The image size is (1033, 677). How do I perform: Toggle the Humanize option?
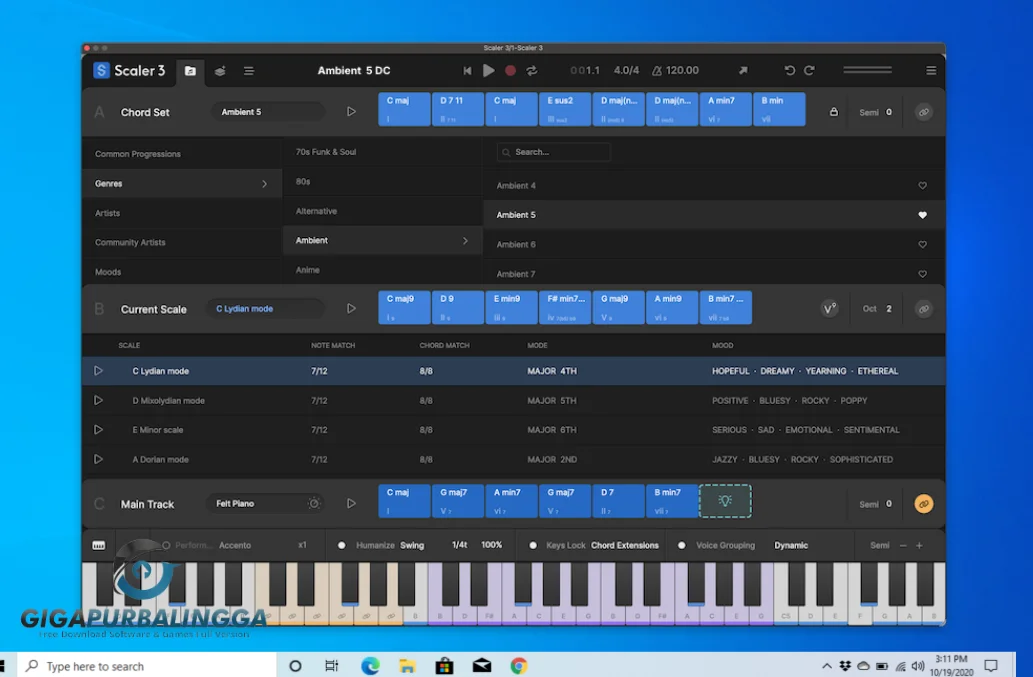341,545
